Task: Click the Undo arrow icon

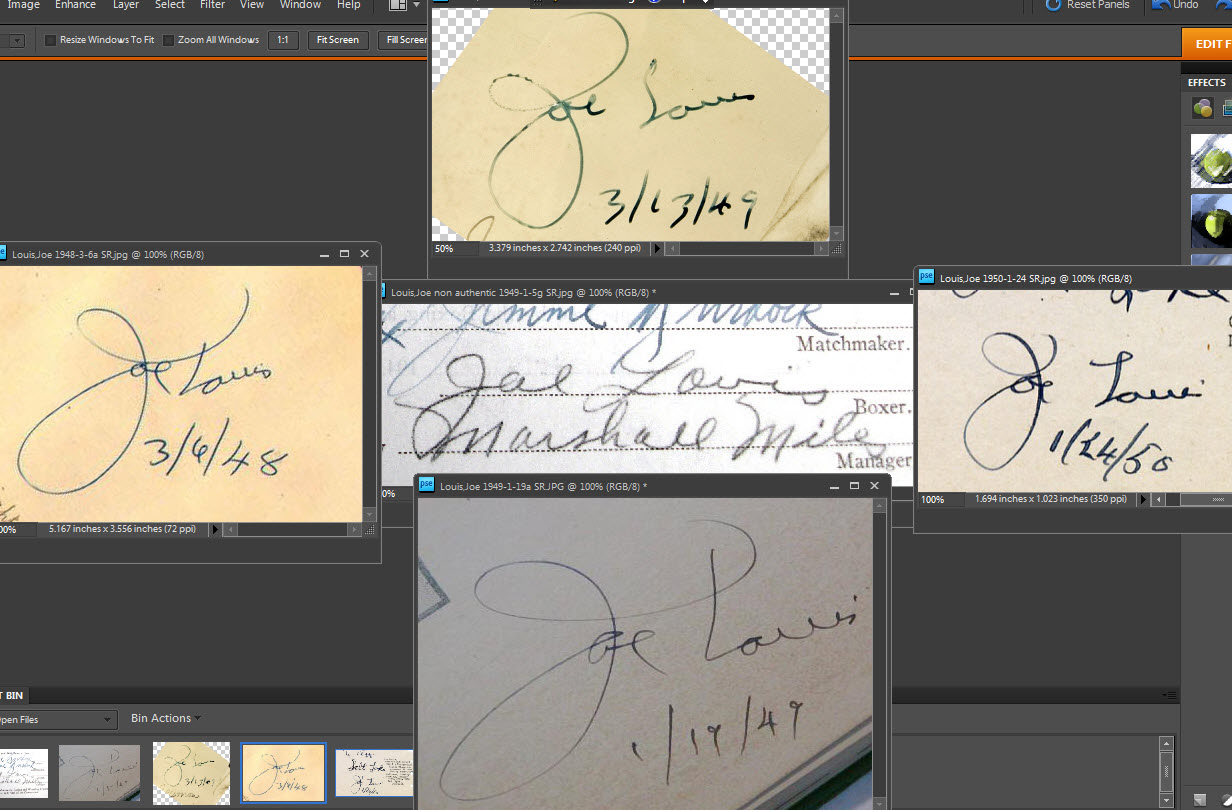Action: pyautogui.click(x=1161, y=5)
